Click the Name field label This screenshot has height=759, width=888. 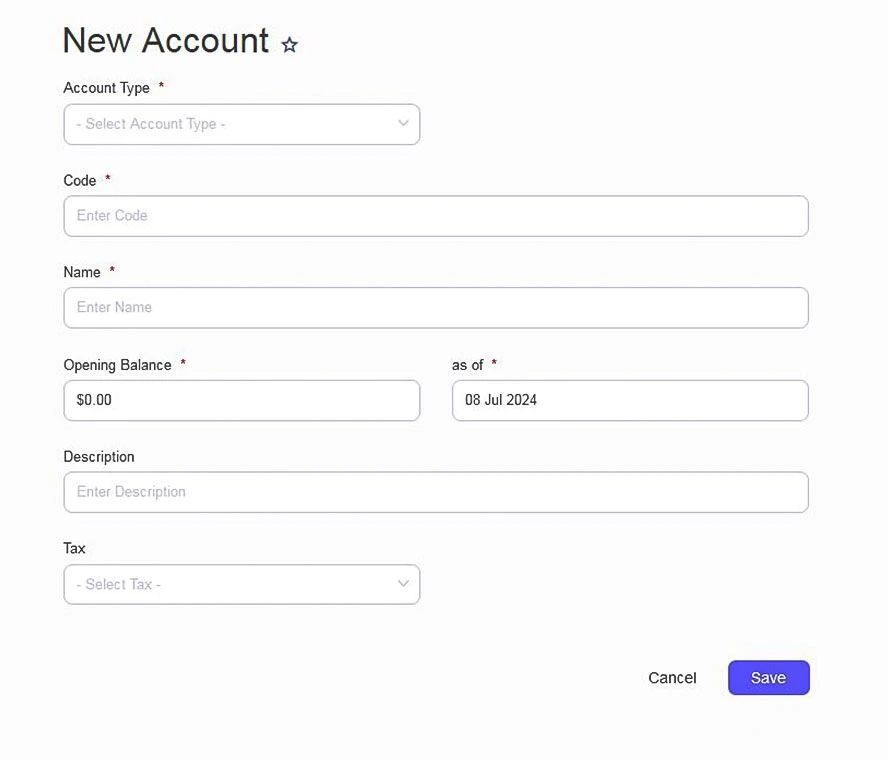[82, 272]
